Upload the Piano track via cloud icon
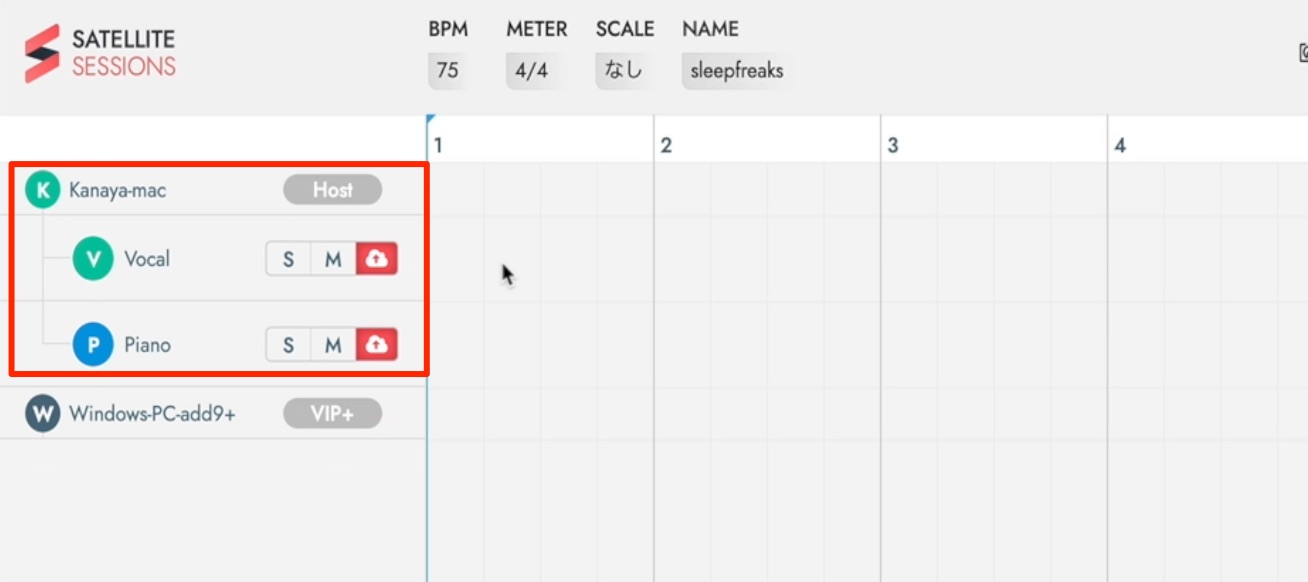The height and width of the screenshot is (582, 1308). 377,345
